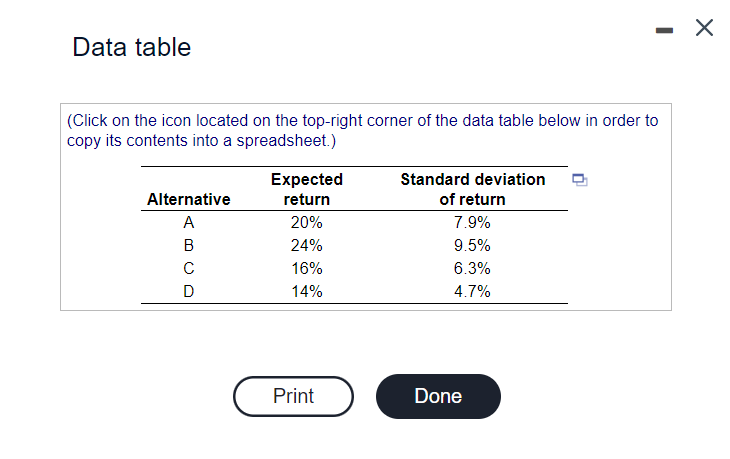Select the 20% expected return cell
This screenshot has width=730, height=459.
(x=307, y=223)
